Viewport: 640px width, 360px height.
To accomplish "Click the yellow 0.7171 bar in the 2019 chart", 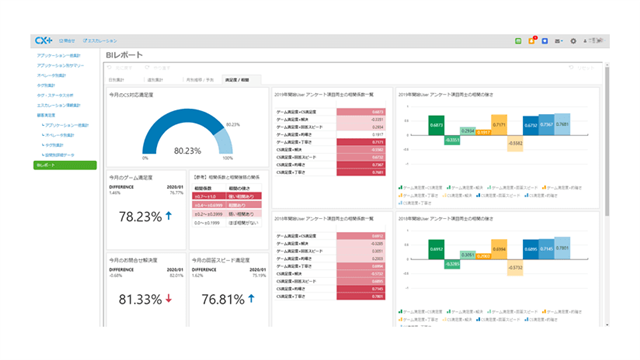I will tap(499, 125).
